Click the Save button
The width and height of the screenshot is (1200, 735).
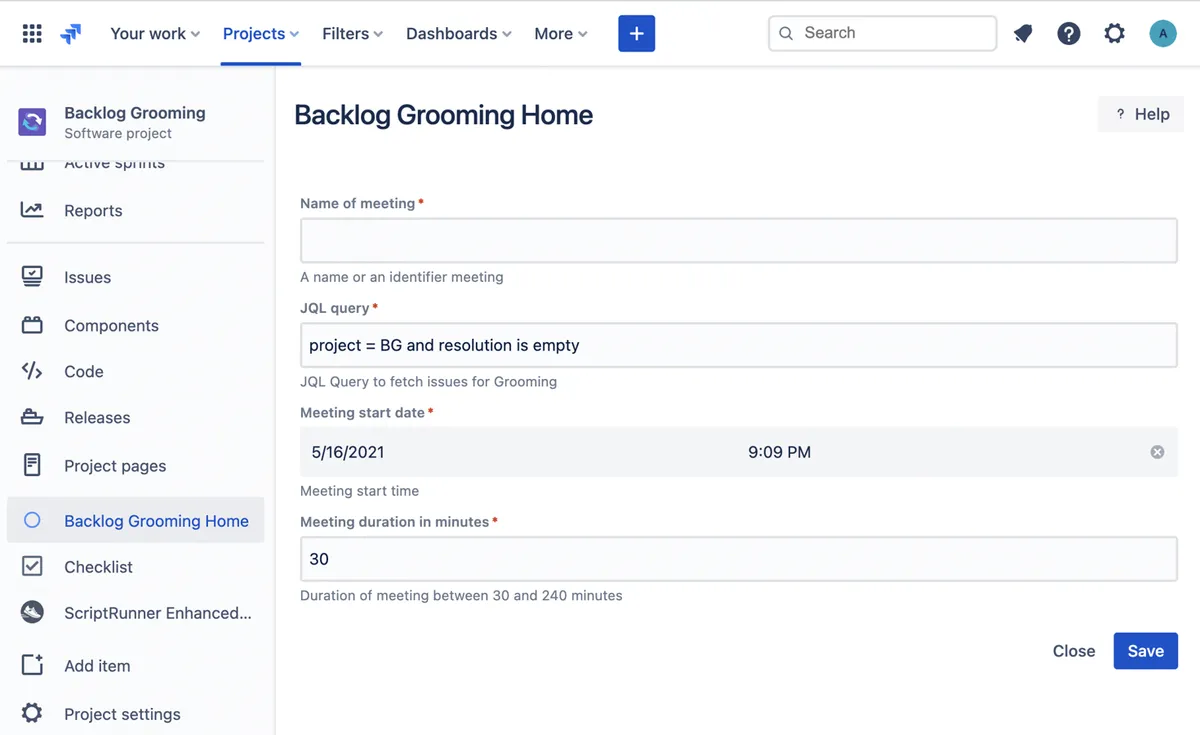pos(1145,651)
